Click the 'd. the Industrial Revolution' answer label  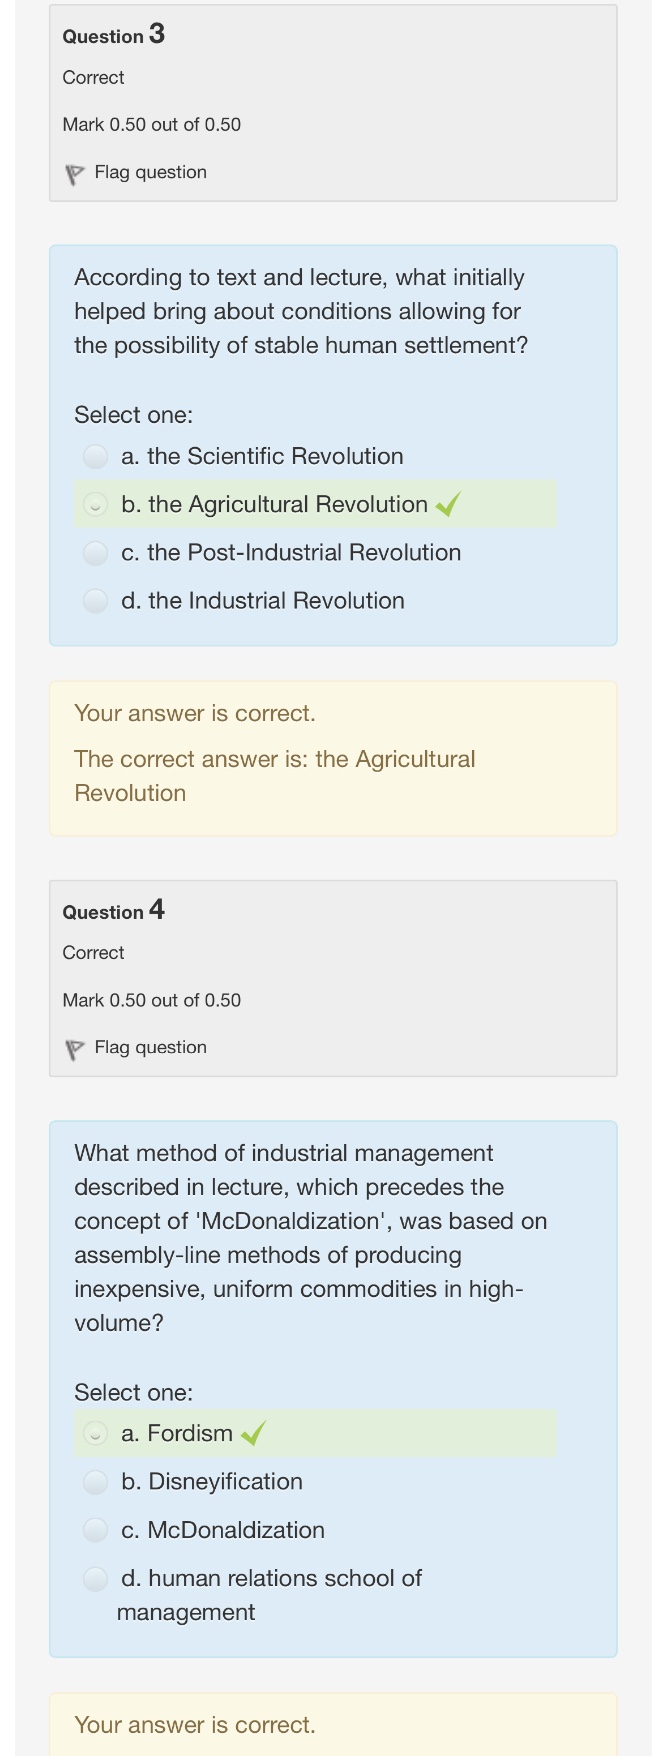(262, 601)
